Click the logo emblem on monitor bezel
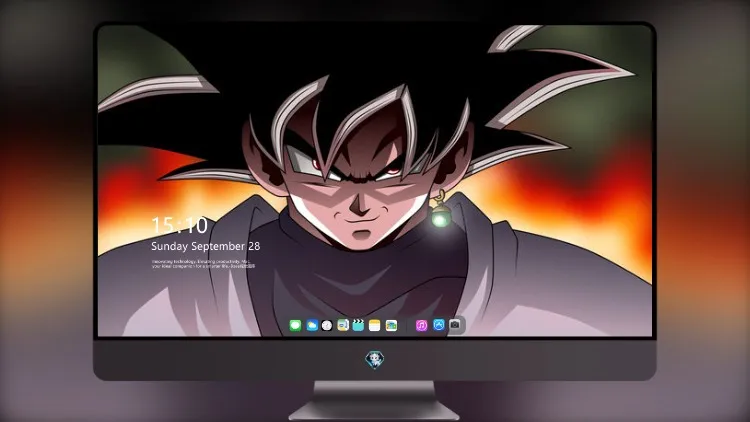Viewport: 750px width, 422px height. pyautogui.click(x=375, y=359)
